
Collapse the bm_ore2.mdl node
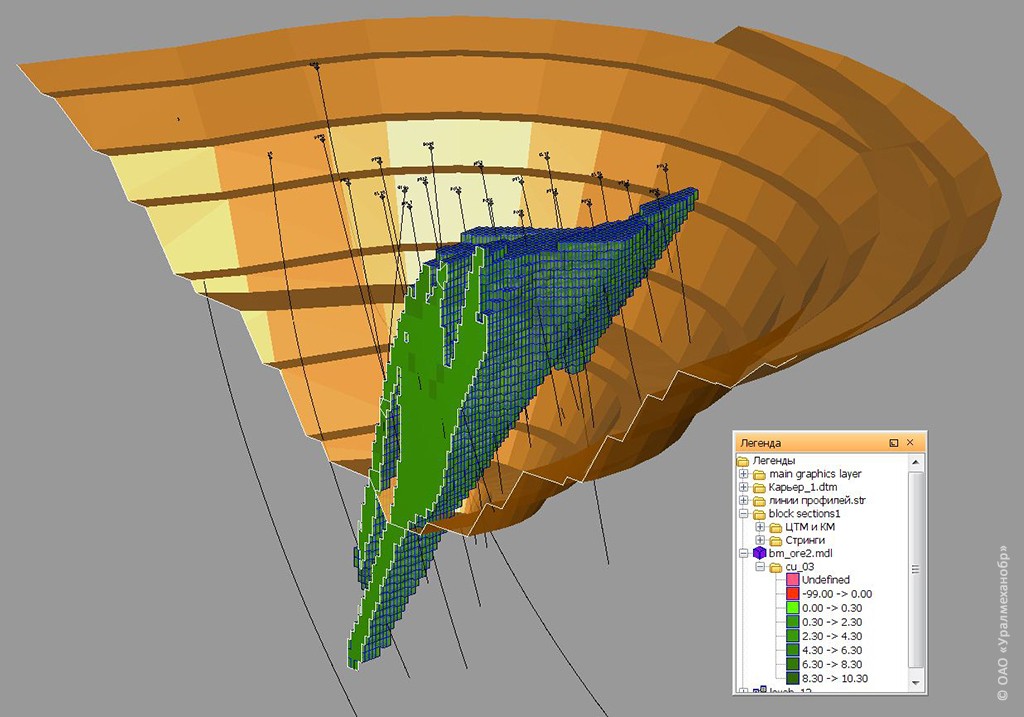click(x=744, y=553)
